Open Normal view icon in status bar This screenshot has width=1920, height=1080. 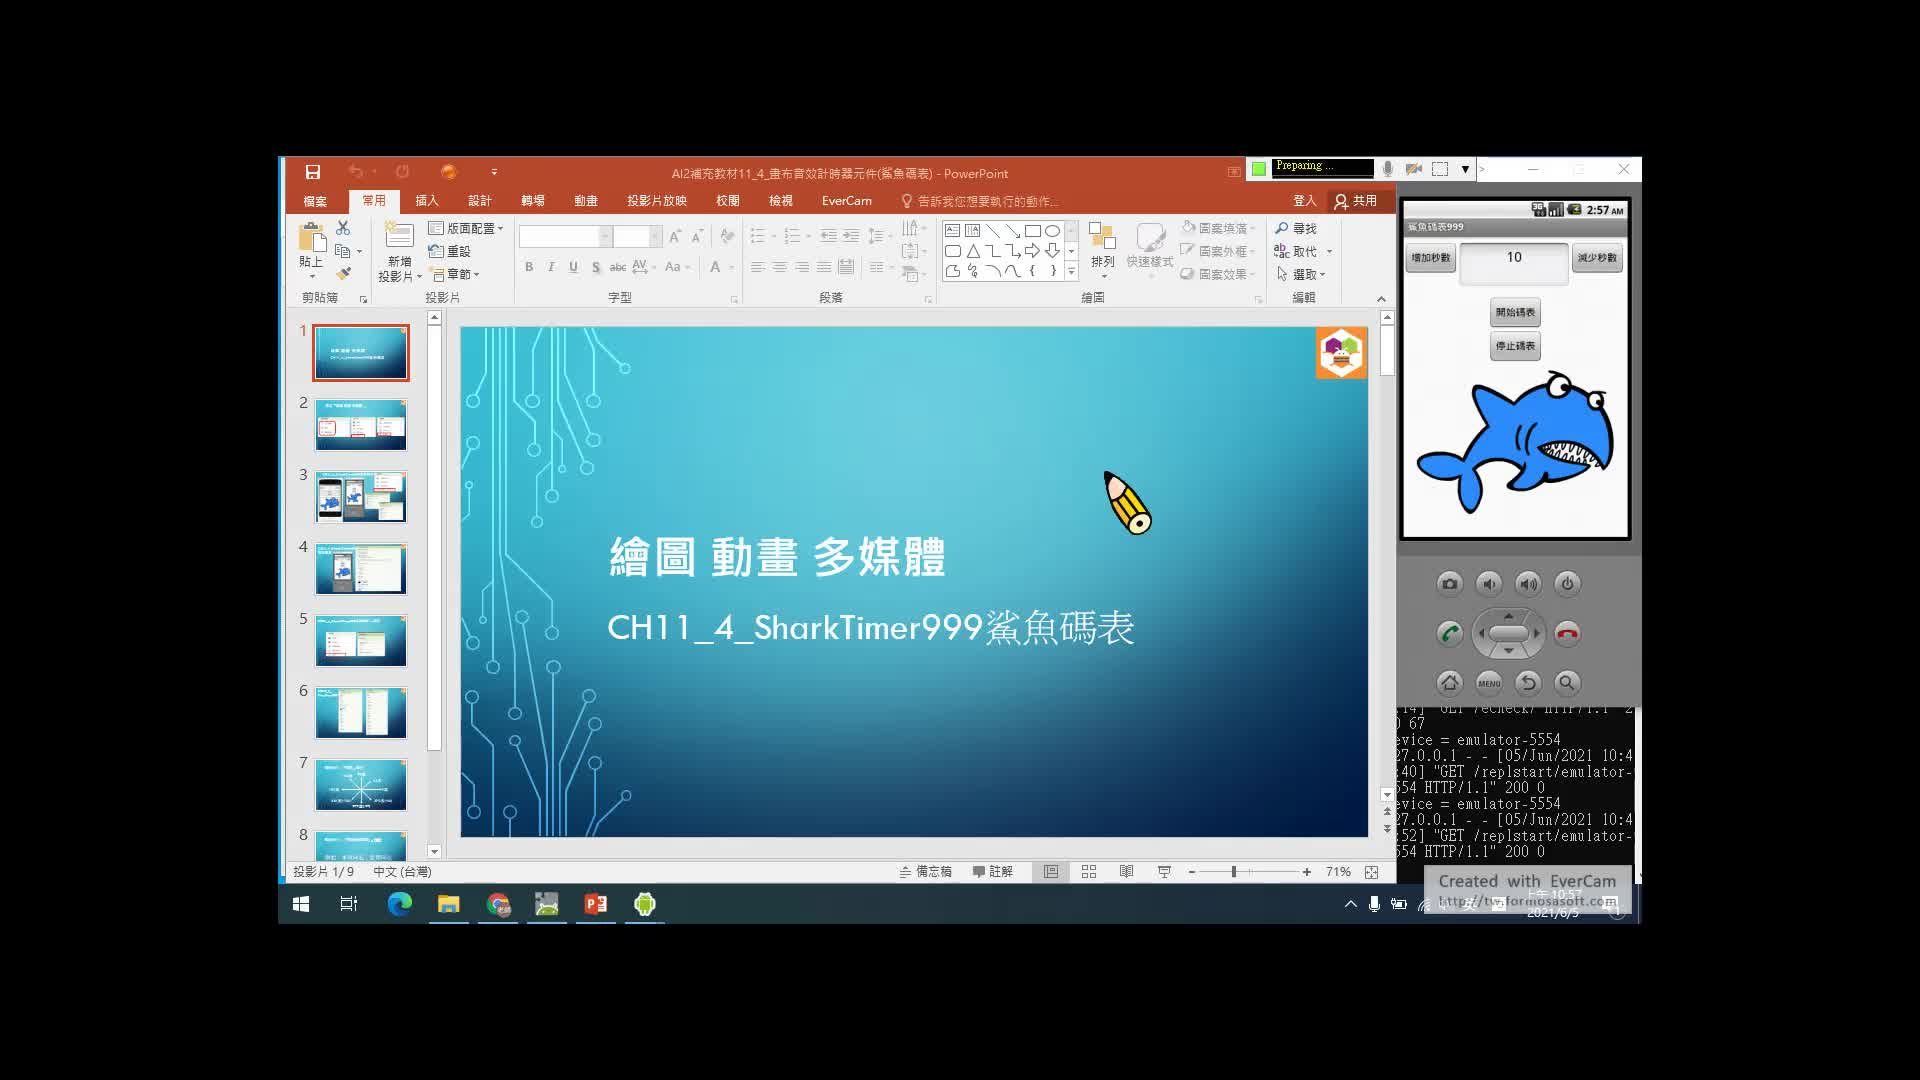(1051, 872)
